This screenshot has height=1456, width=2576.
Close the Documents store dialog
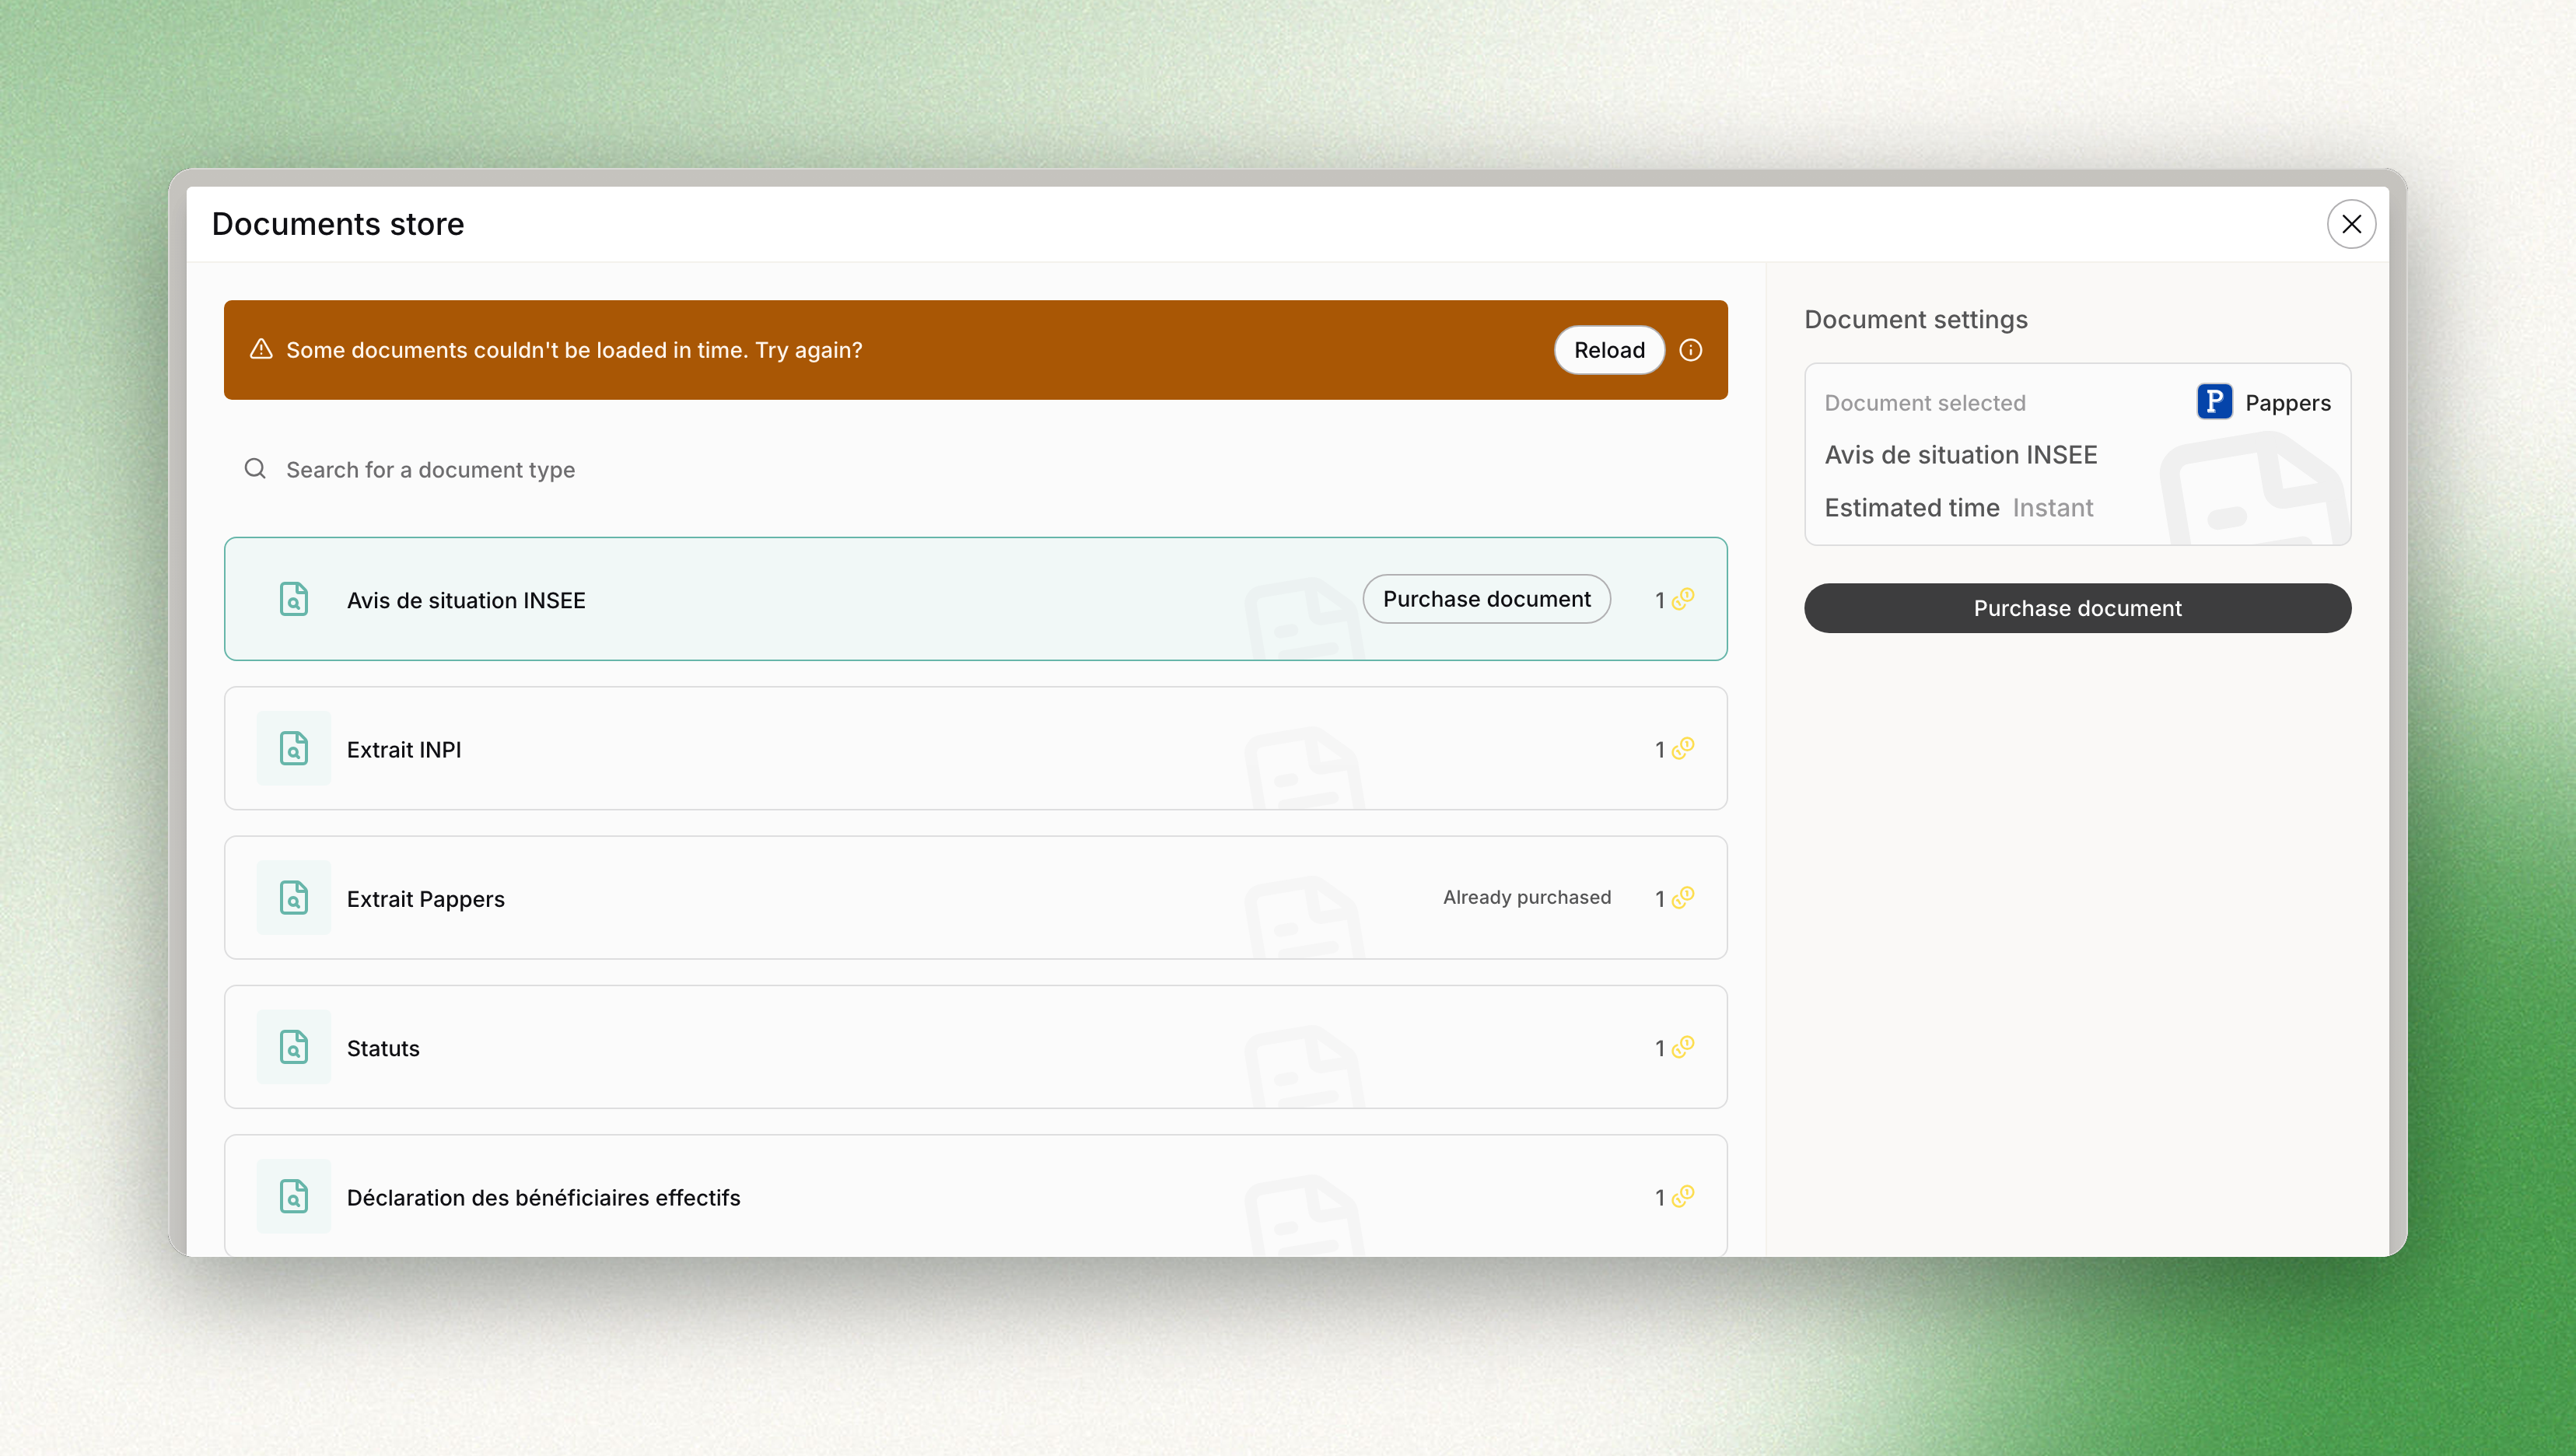(x=2351, y=224)
